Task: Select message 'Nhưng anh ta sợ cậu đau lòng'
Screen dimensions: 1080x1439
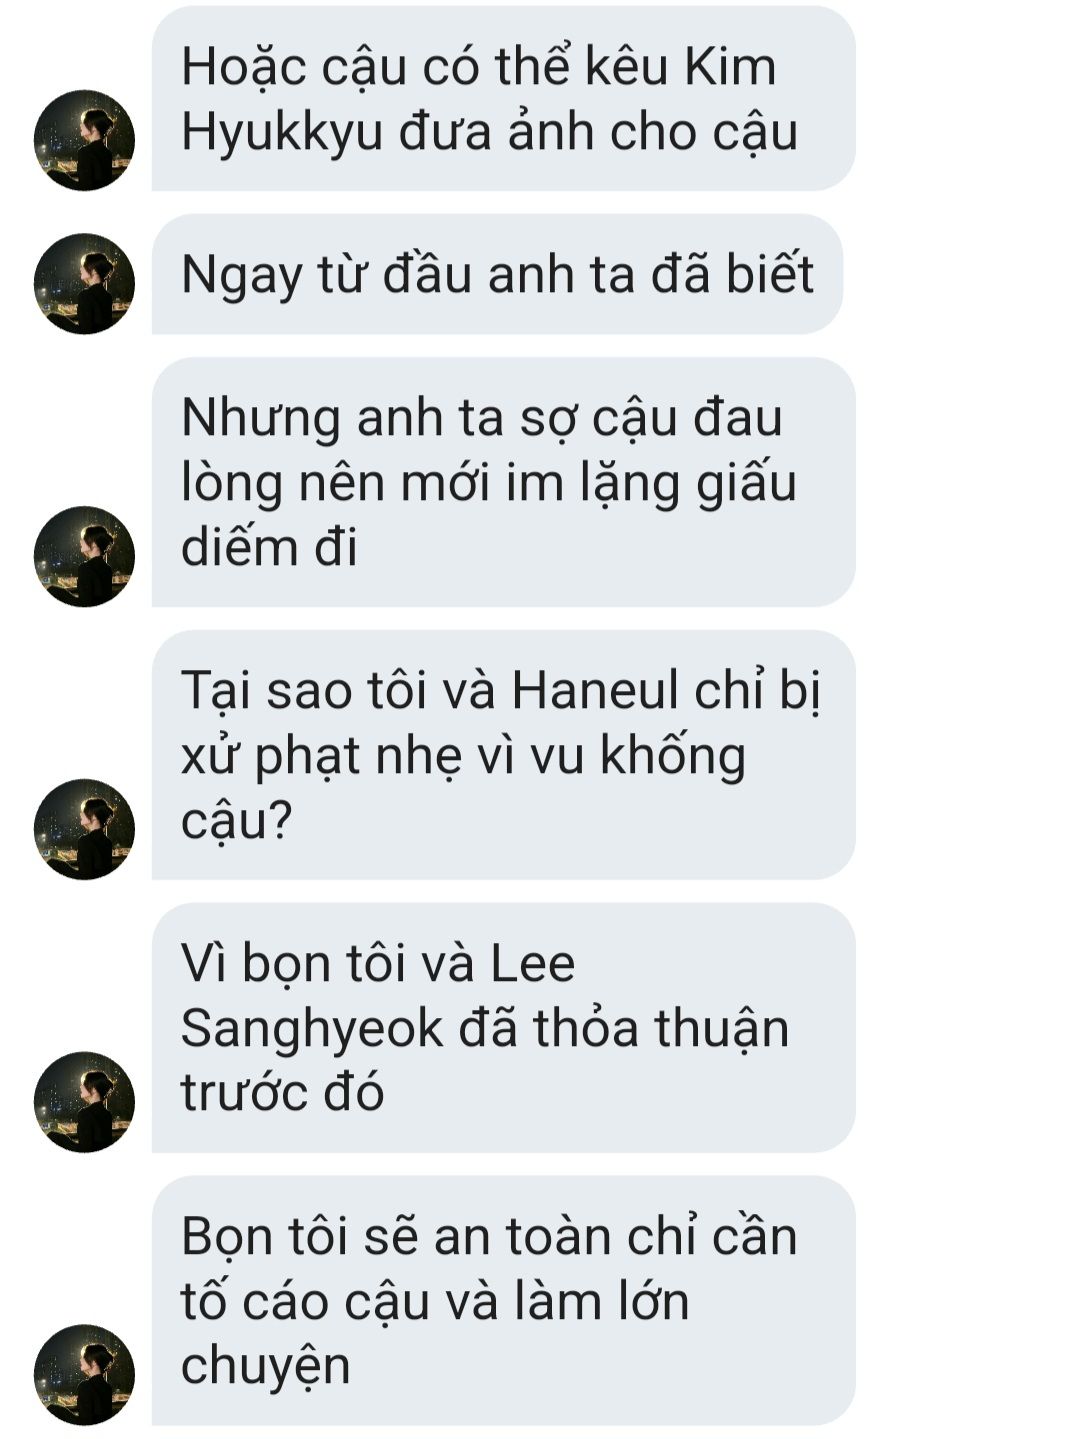Action: click(x=503, y=482)
